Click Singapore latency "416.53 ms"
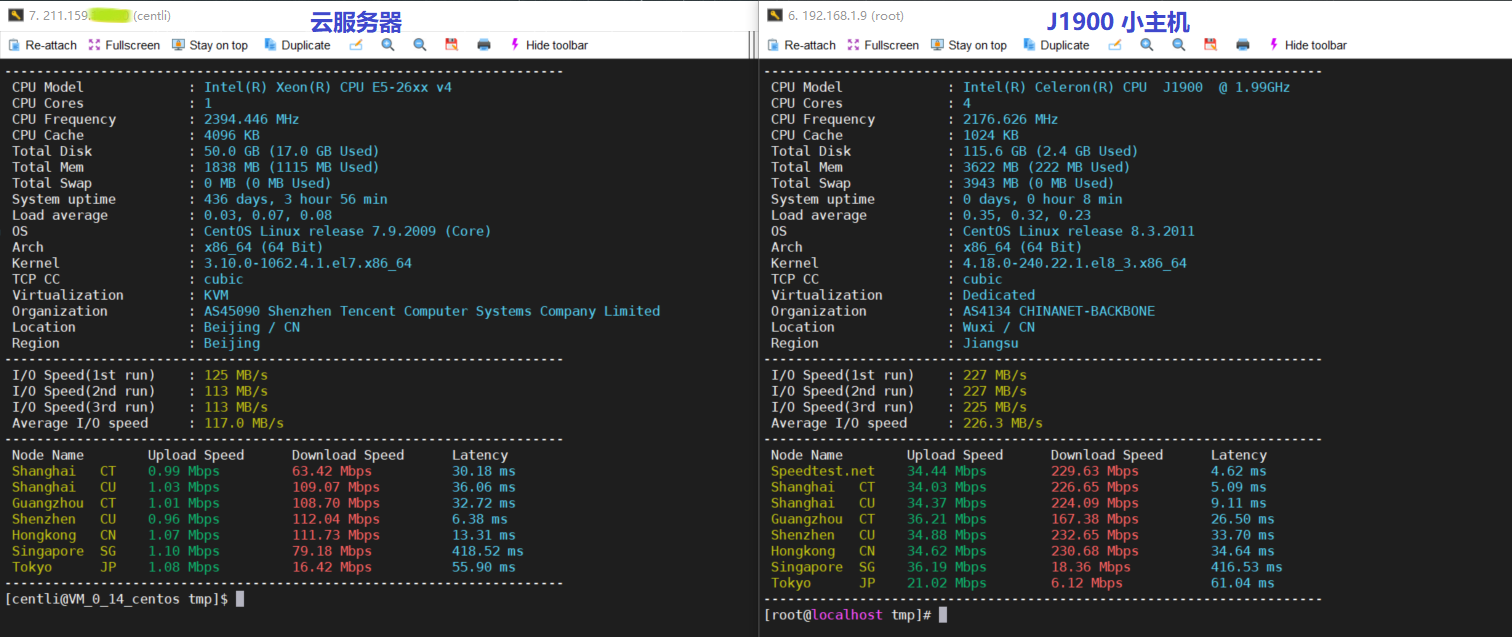This screenshot has height=637, width=1512. coord(1247,567)
